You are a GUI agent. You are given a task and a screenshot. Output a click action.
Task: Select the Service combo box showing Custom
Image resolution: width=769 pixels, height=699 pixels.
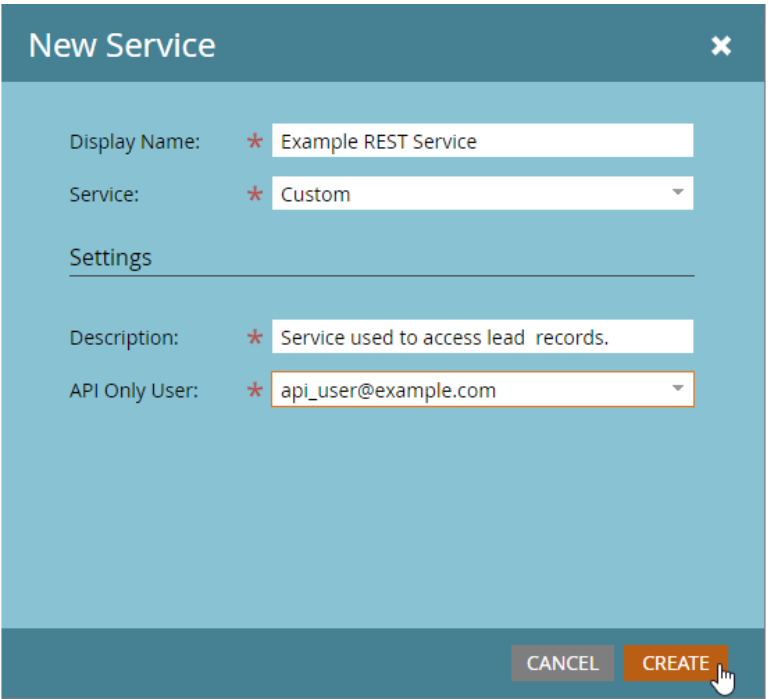pyautogui.click(x=483, y=193)
